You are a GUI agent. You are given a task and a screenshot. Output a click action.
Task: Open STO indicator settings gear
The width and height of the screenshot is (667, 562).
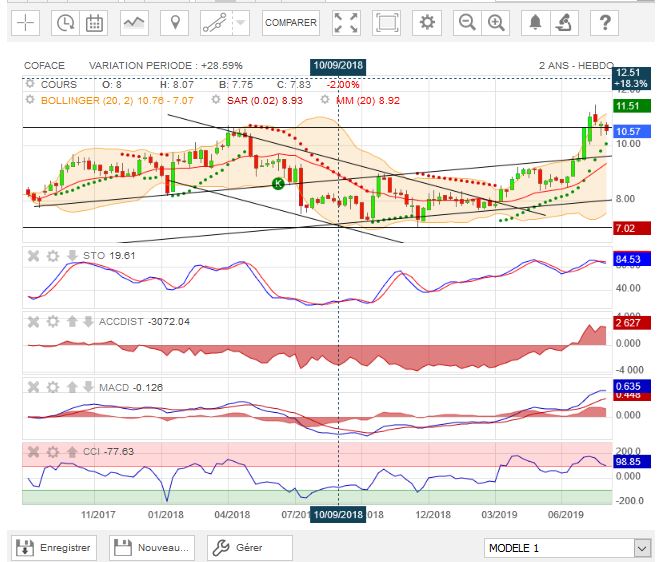pyautogui.click(x=53, y=256)
